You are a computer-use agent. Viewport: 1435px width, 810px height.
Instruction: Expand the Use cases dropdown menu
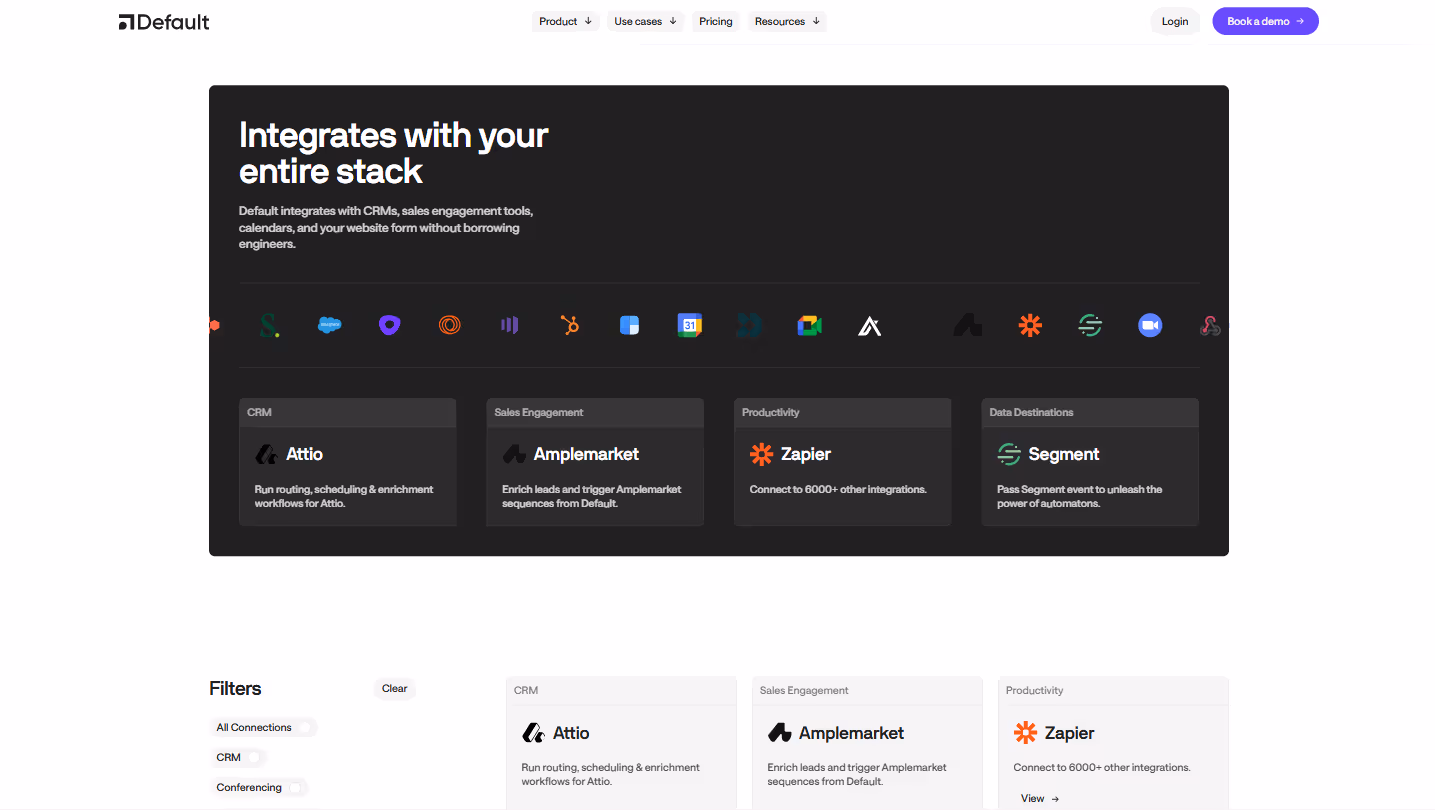click(645, 21)
